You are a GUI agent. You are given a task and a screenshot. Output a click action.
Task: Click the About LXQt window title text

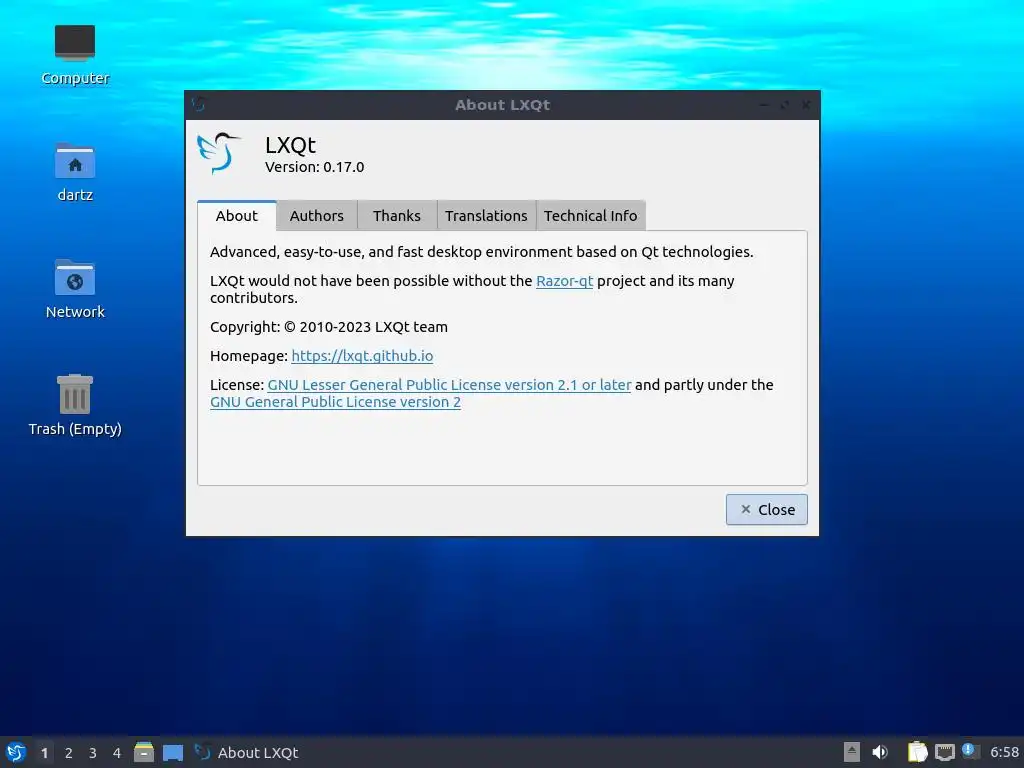[502, 104]
